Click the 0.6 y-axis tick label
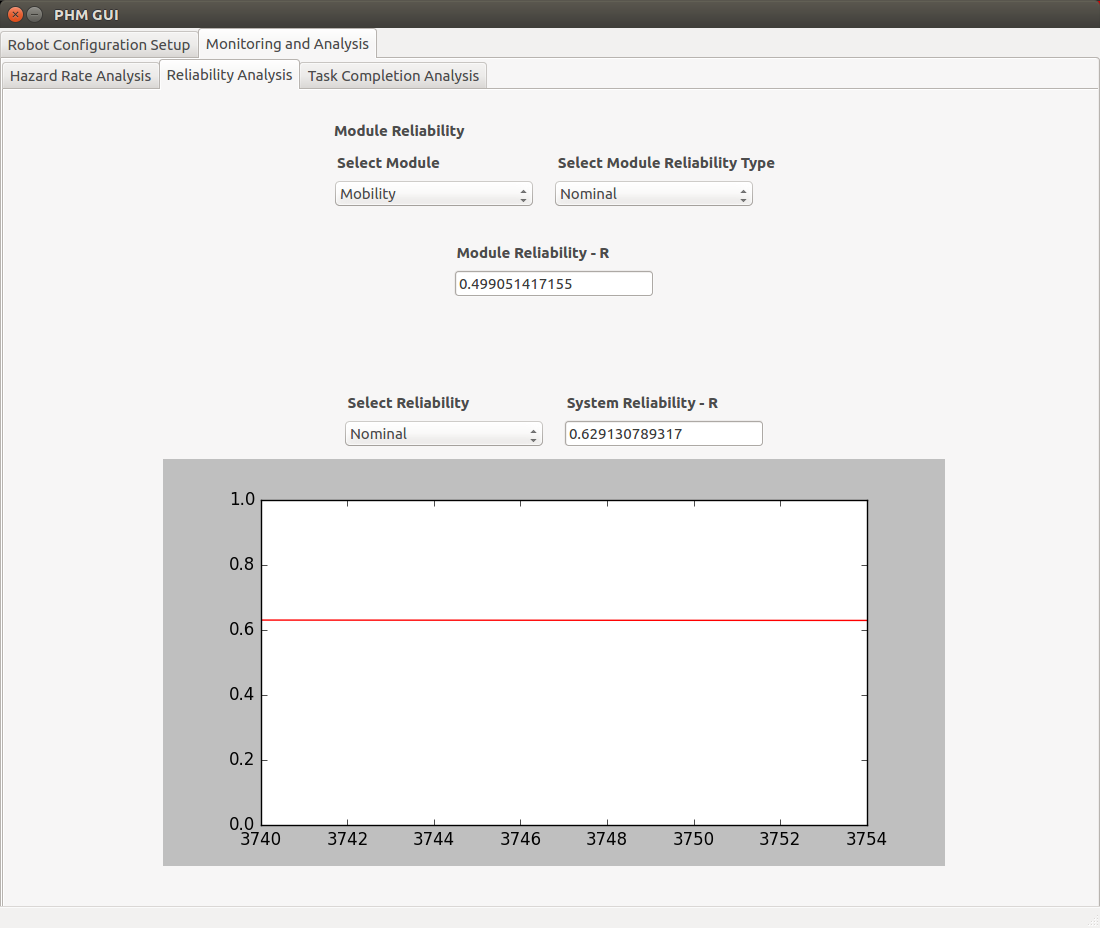 tap(242, 629)
